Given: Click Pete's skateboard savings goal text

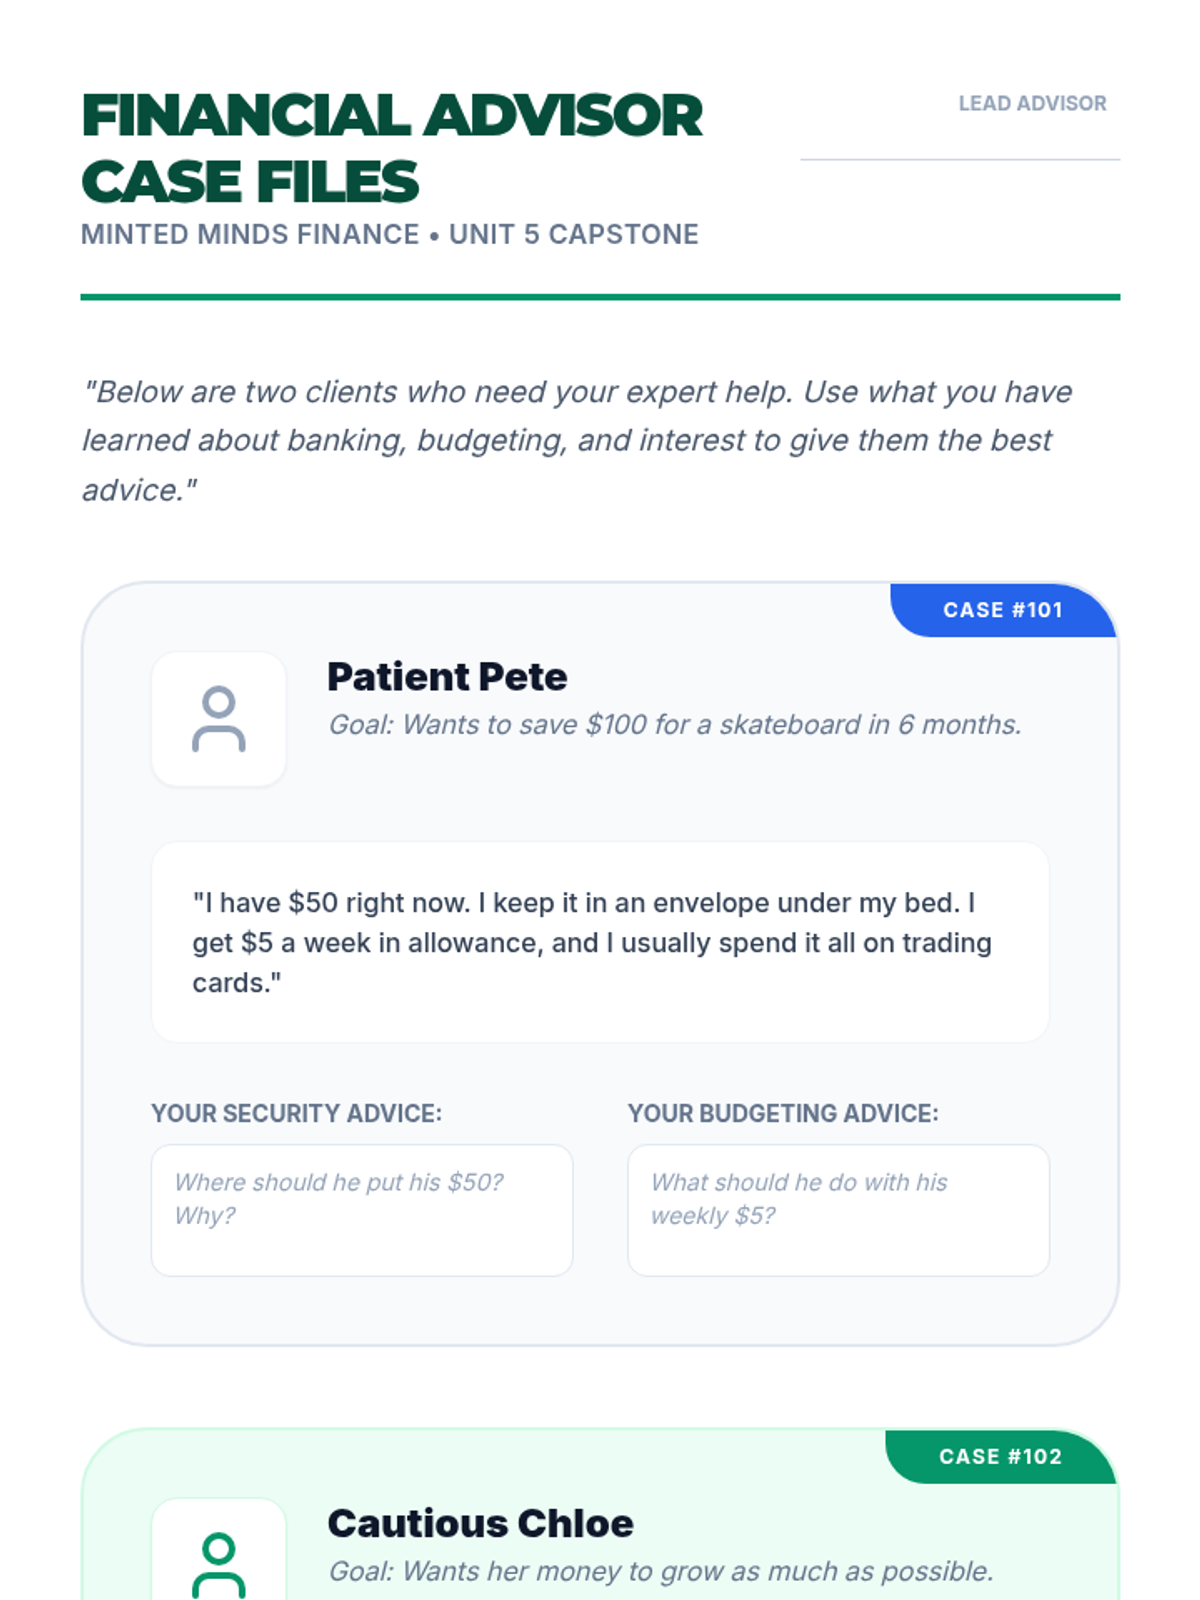Looking at the screenshot, I should click(675, 725).
